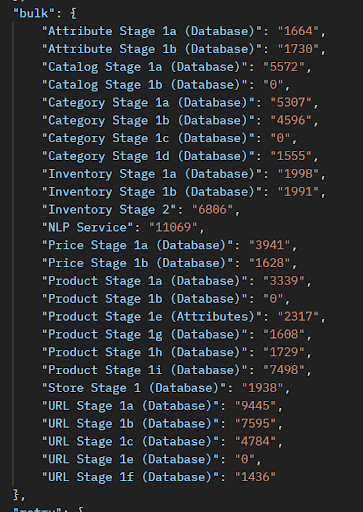This screenshot has height=512, width=363.
Task: Click the "Catalog Stage 1b (Database)" key
Action: (x=145, y=85)
